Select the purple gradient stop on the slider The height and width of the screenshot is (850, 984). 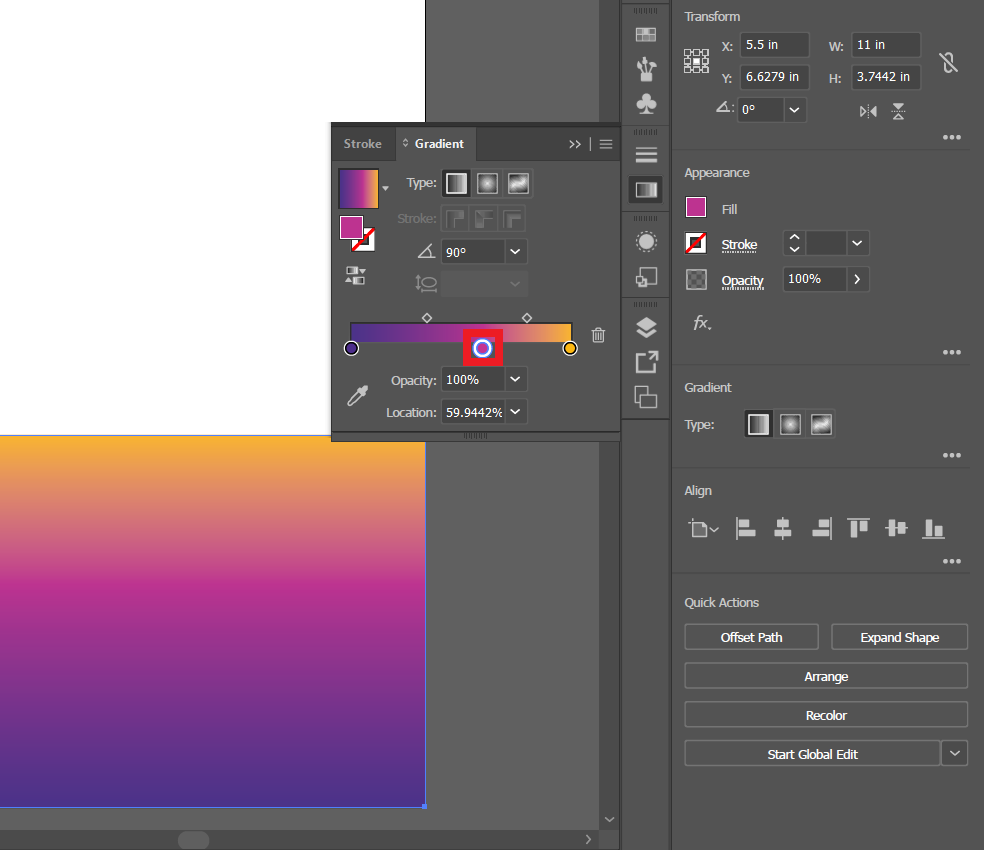(351, 347)
